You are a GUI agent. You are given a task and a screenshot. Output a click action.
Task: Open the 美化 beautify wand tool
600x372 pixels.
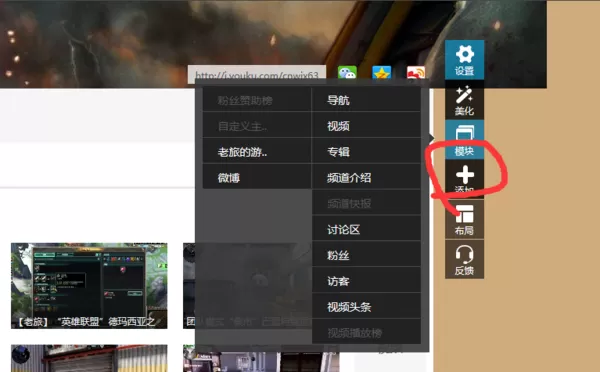click(x=464, y=100)
